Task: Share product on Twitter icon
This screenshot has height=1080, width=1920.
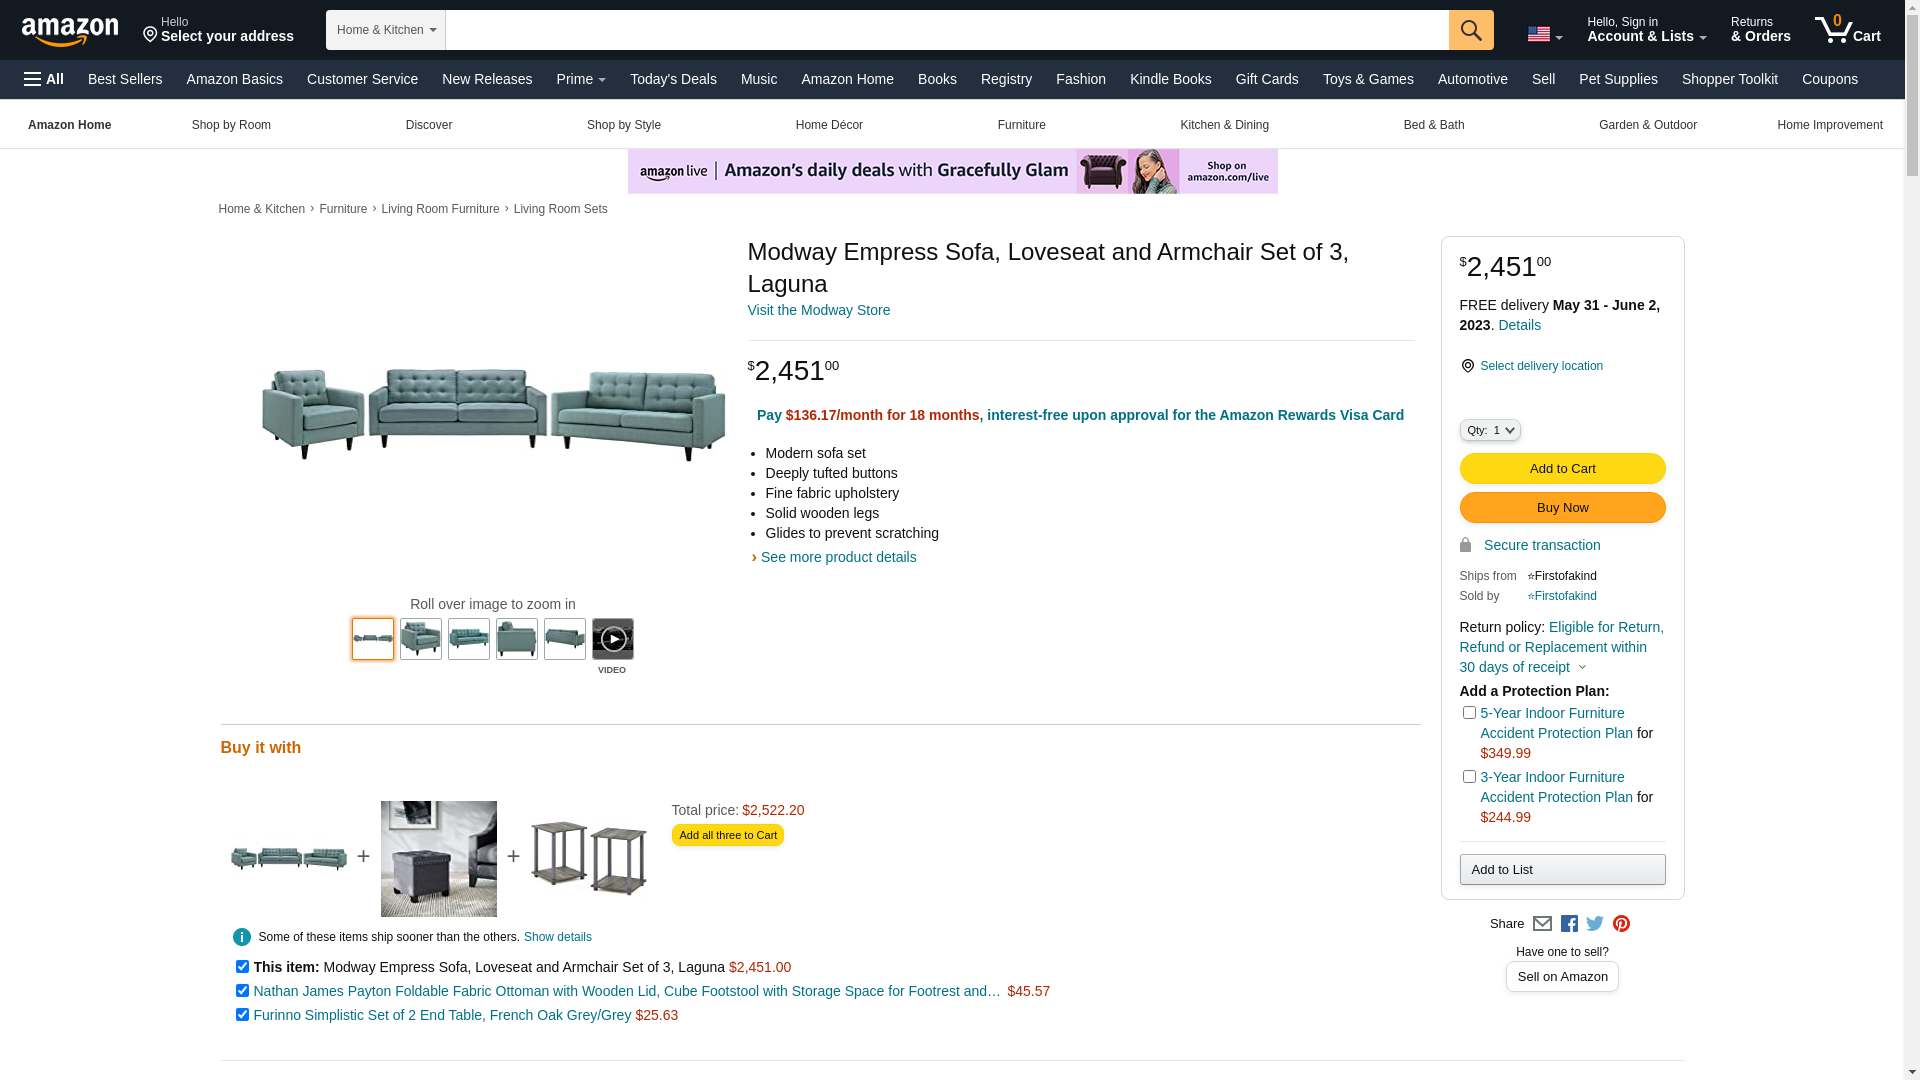Action: coord(1595,924)
